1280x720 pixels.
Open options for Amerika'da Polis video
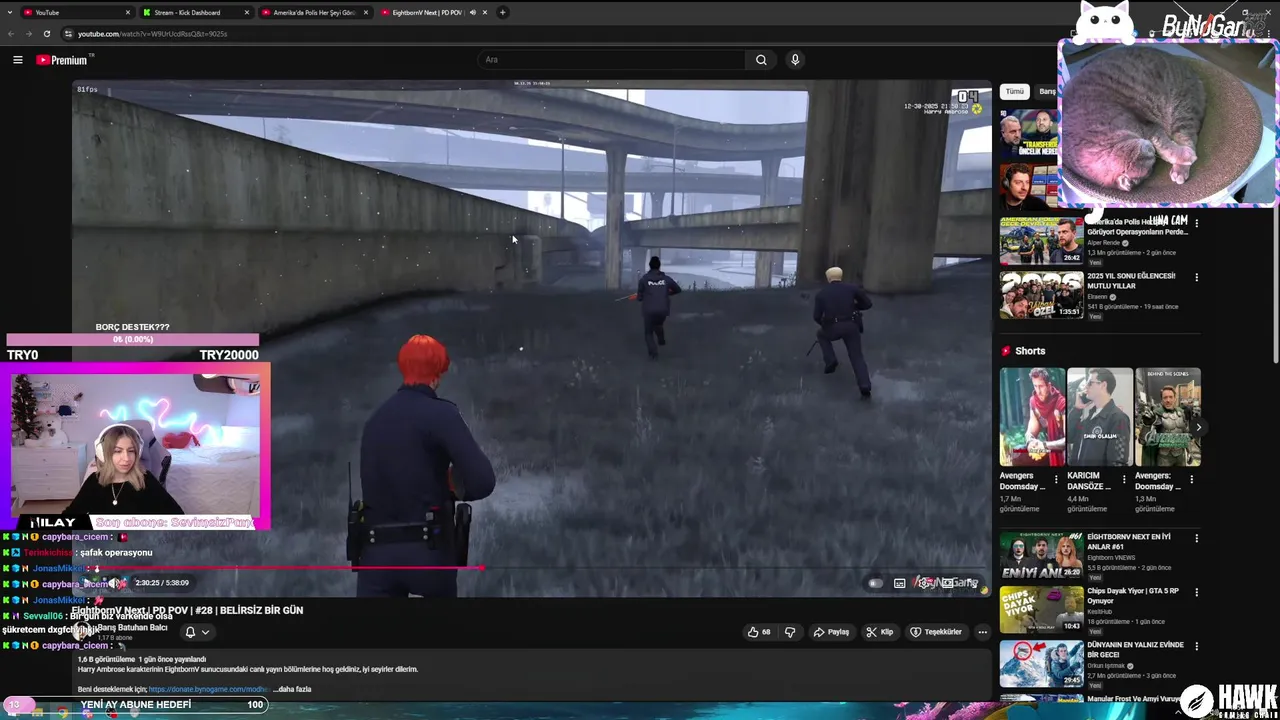pyautogui.click(x=1196, y=224)
